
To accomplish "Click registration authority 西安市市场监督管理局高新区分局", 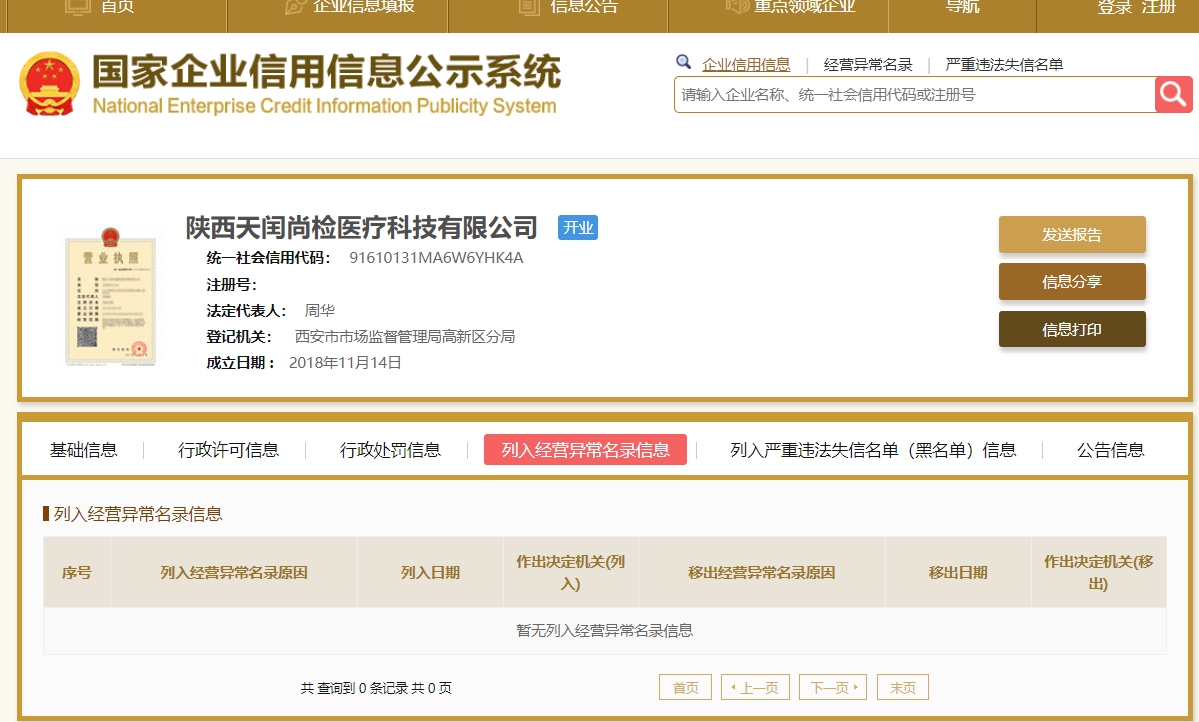I will tap(405, 337).
